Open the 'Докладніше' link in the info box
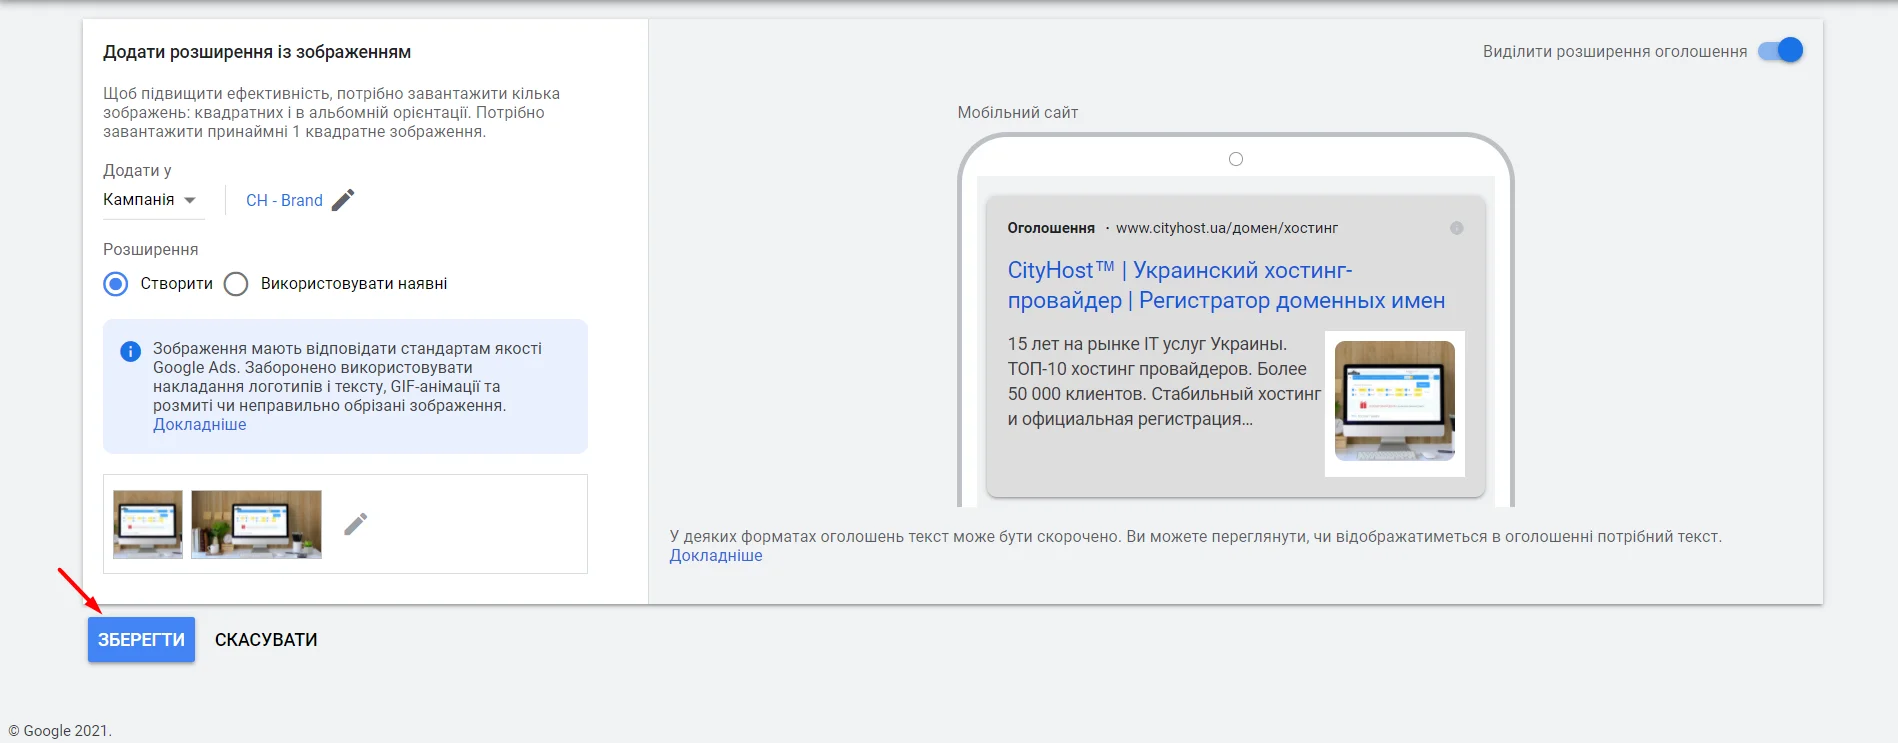 (199, 424)
